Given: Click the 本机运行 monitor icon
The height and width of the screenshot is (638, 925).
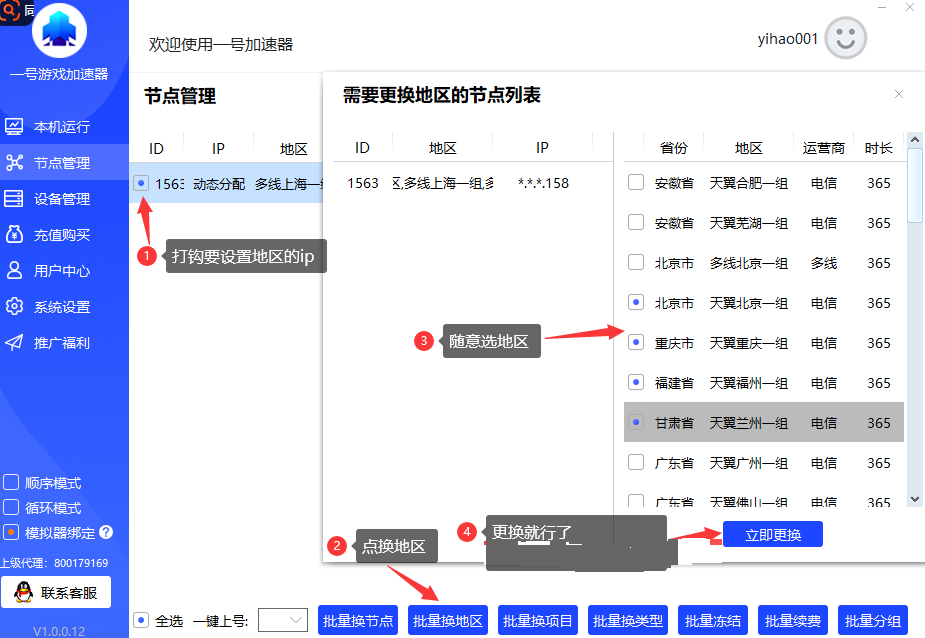Looking at the screenshot, I should tap(14, 127).
